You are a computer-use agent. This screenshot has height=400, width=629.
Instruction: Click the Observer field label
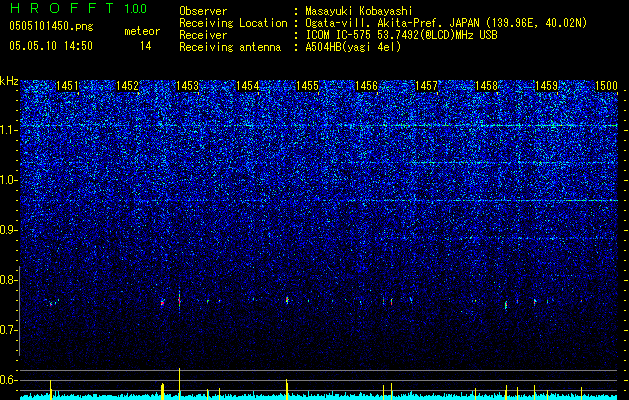point(203,11)
